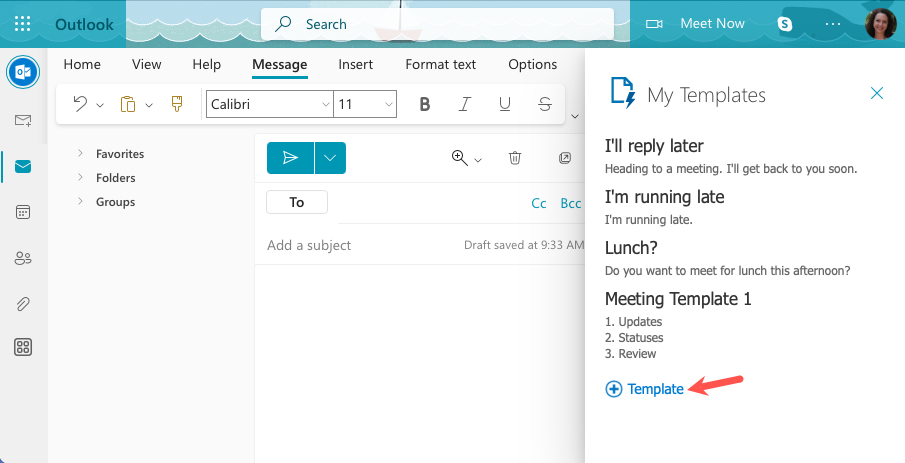Click the paperclip Files icon in sidebar

tap(22, 303)
